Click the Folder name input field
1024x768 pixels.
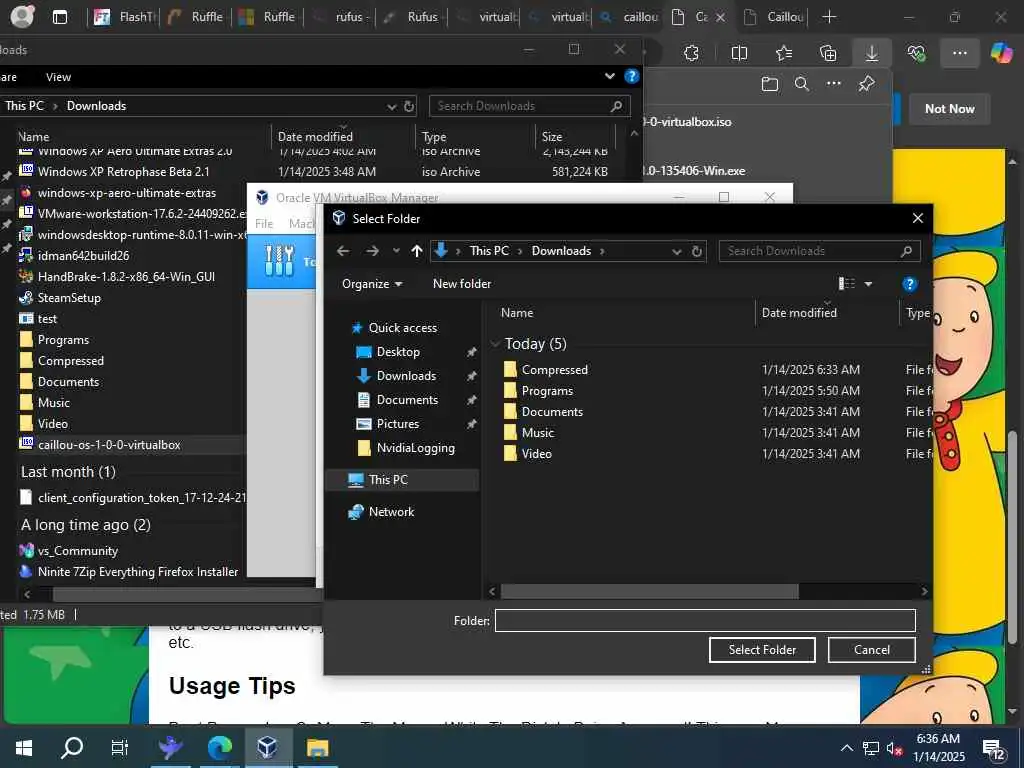pyautogui.click(x=705, y=620)
